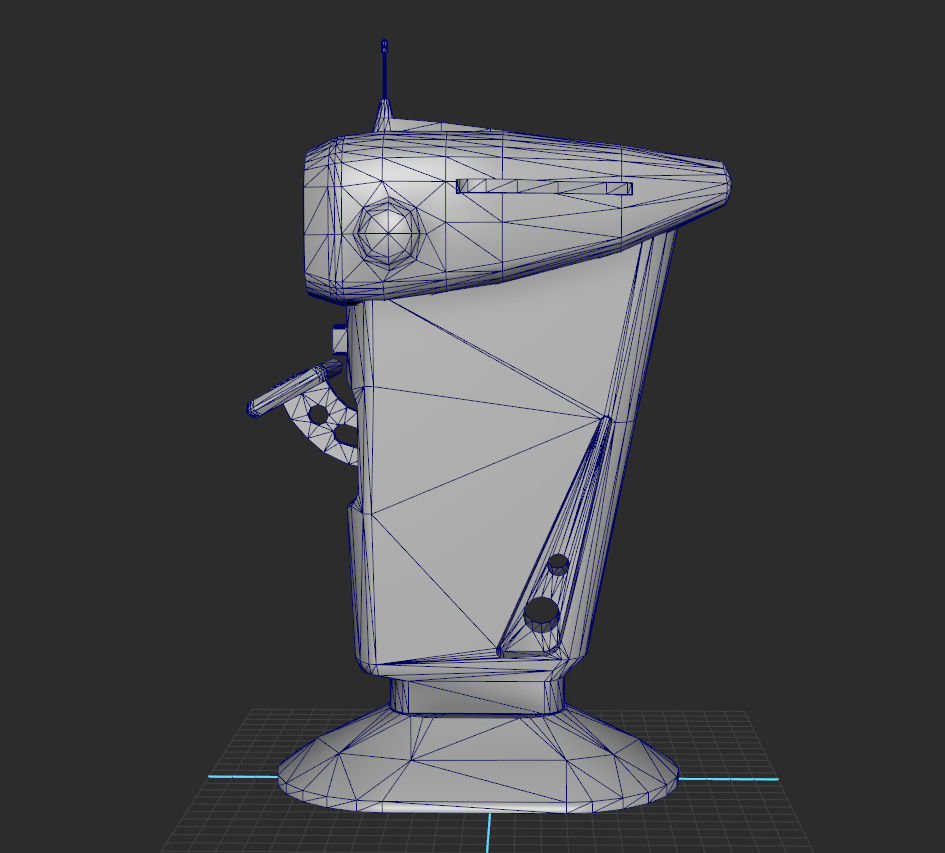The image size is (945, 853).
Task: Select the flared circular base of the model
Action: [x=479, y=760]
